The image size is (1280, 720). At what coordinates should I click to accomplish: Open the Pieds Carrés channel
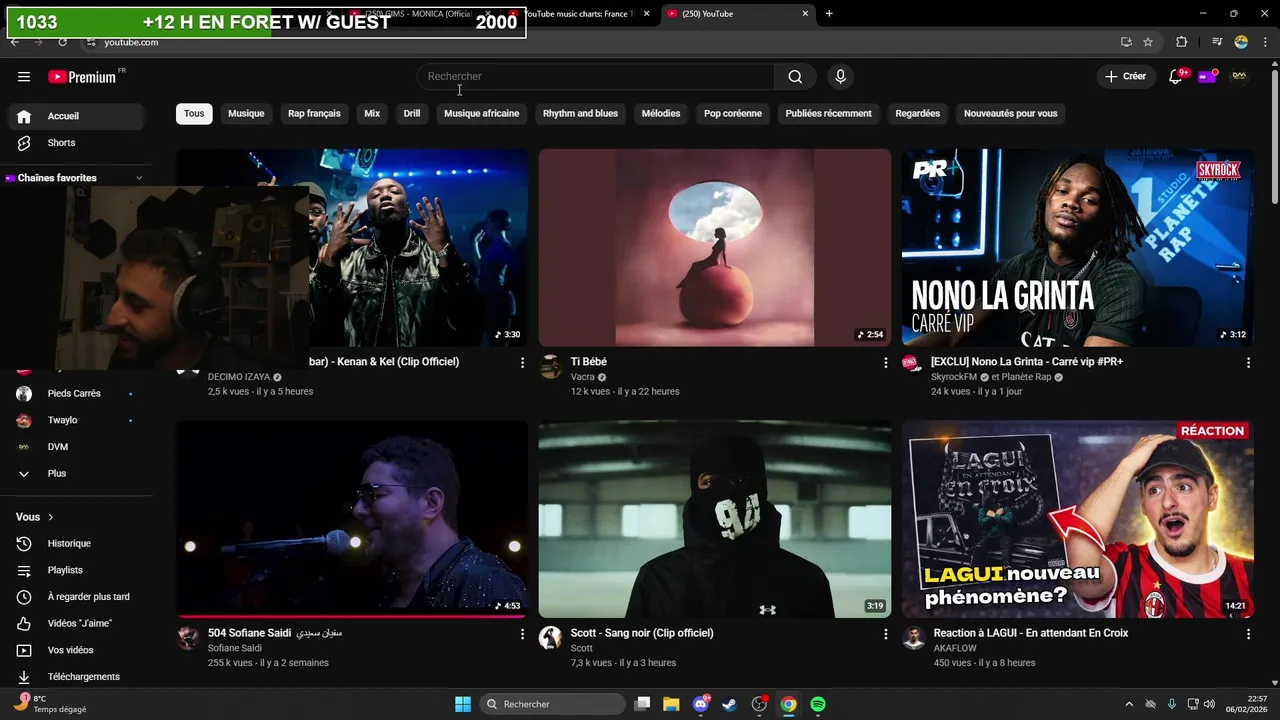point(76,394)
